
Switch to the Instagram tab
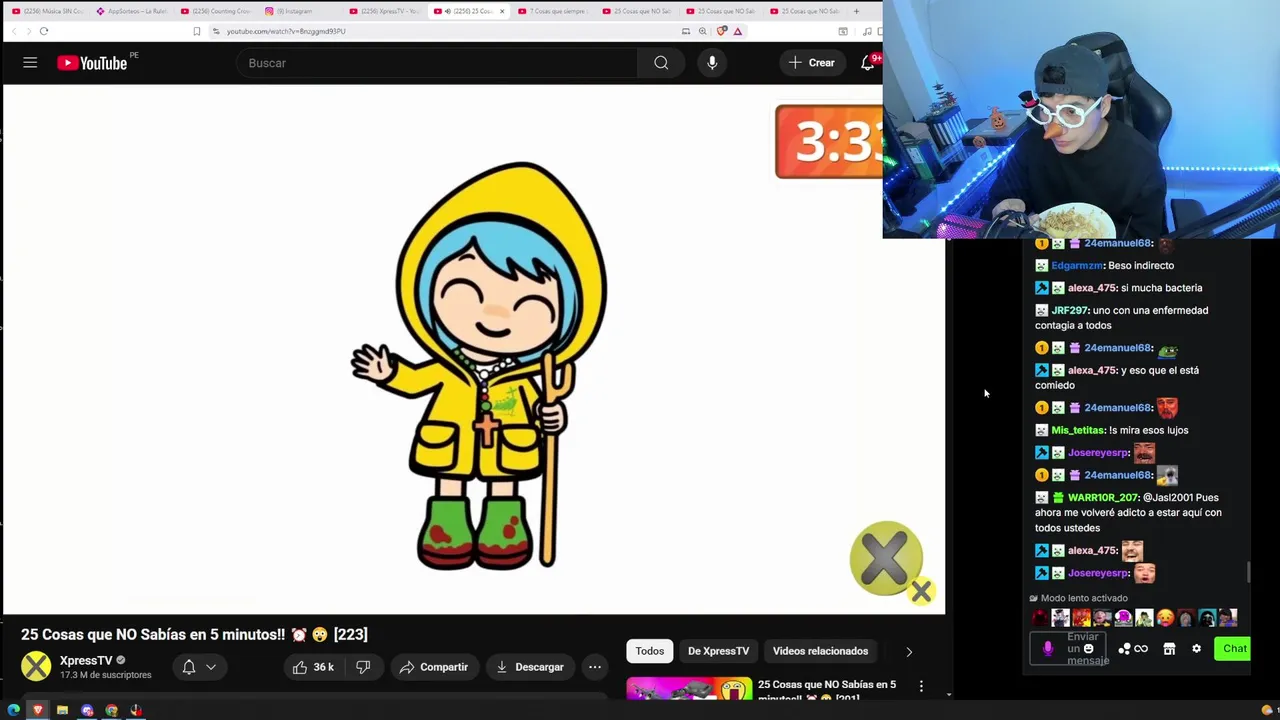(x=300, y=11)
